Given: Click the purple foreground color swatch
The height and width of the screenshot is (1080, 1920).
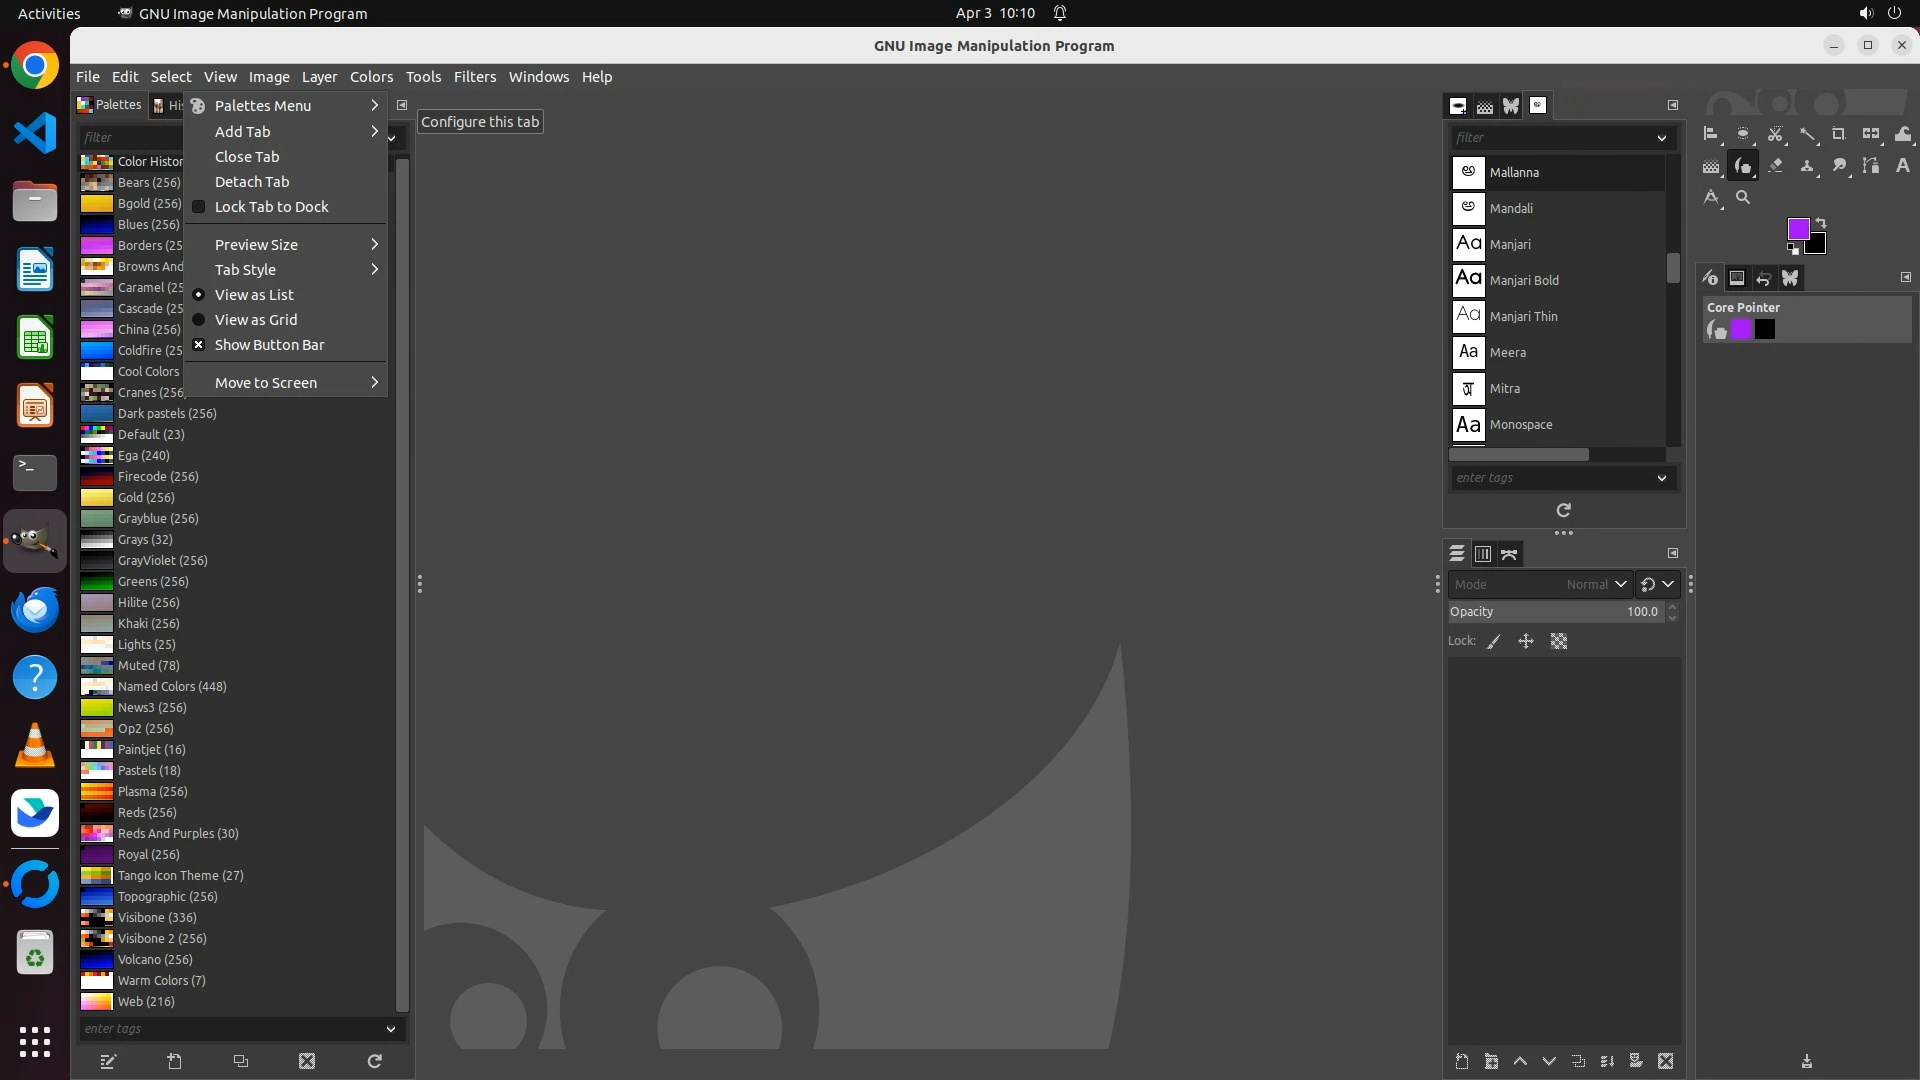Looking at the screenshot, I should [1798, 230].
